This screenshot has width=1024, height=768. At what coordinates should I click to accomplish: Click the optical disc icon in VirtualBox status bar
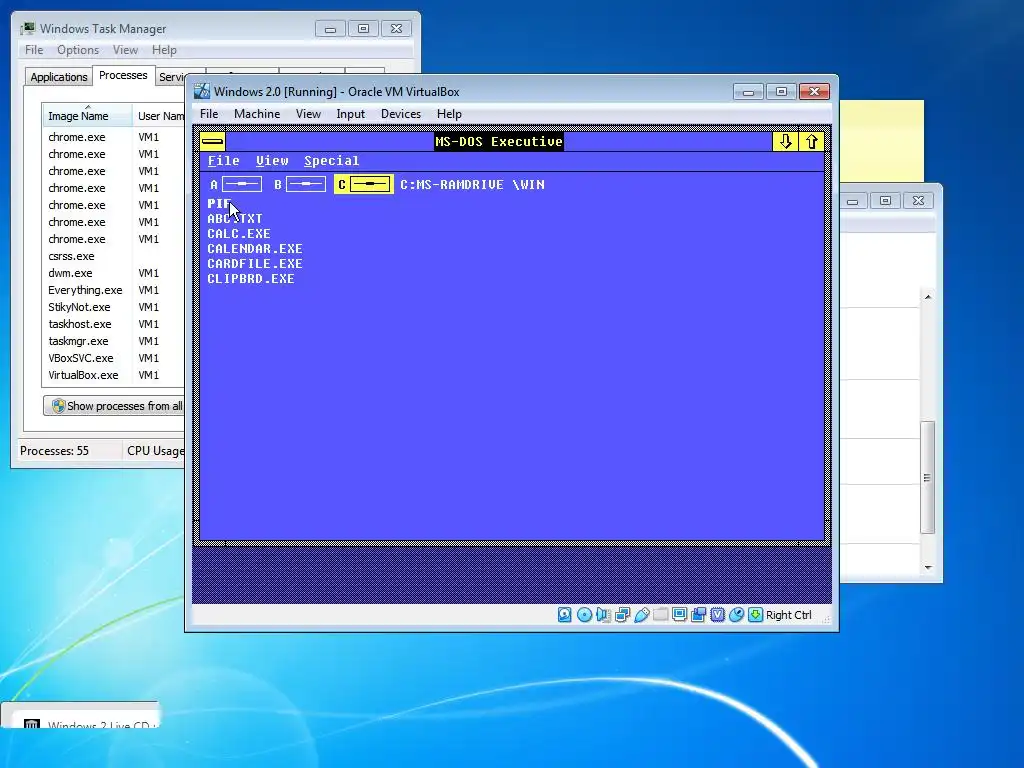coord(584,615)
